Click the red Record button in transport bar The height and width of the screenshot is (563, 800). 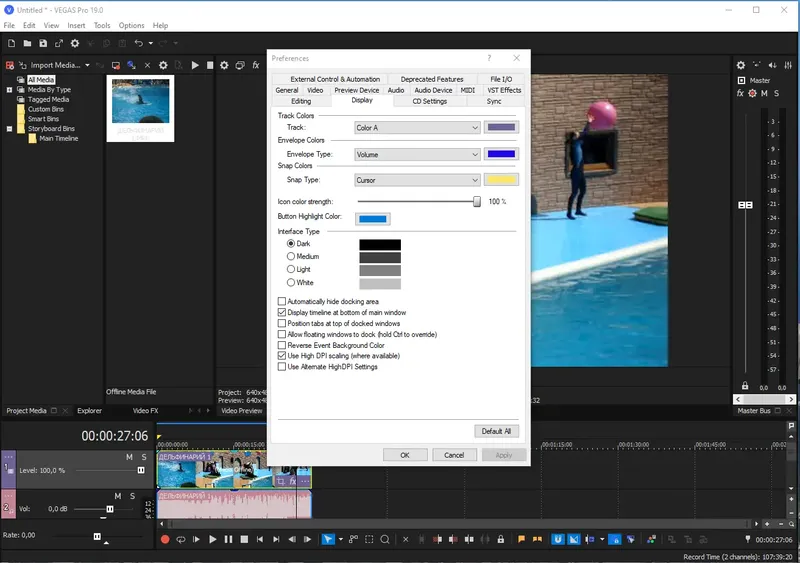[166, 540]
